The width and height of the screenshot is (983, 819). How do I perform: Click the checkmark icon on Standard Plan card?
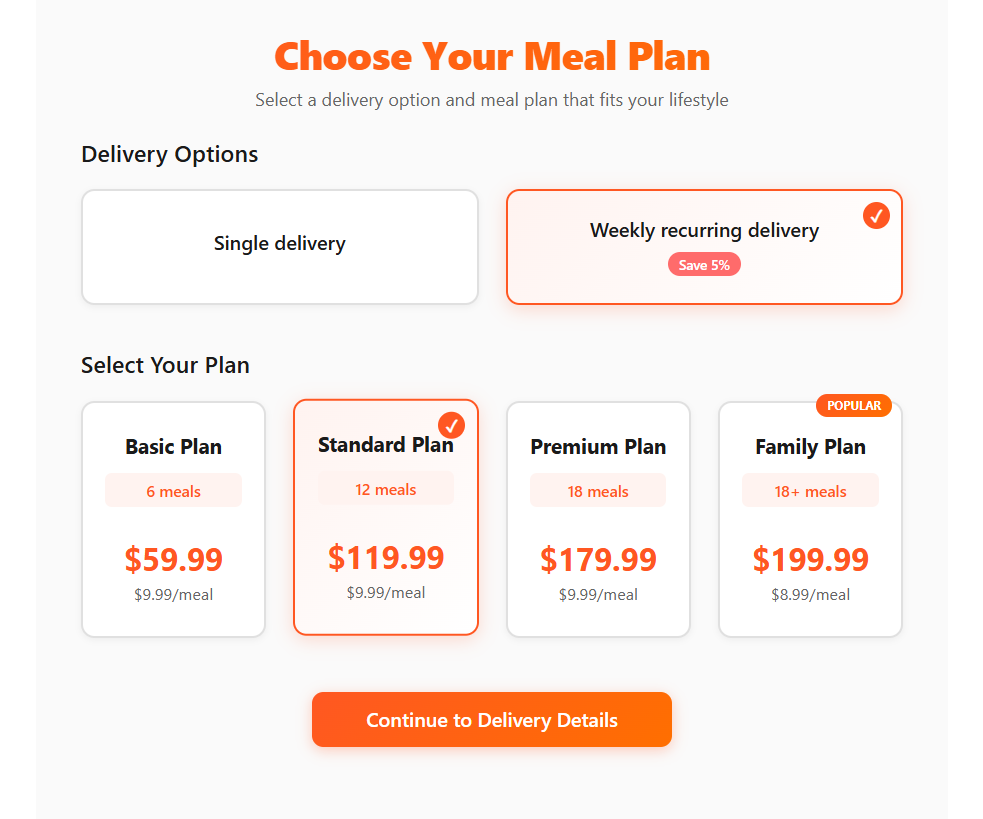(451, 425)
